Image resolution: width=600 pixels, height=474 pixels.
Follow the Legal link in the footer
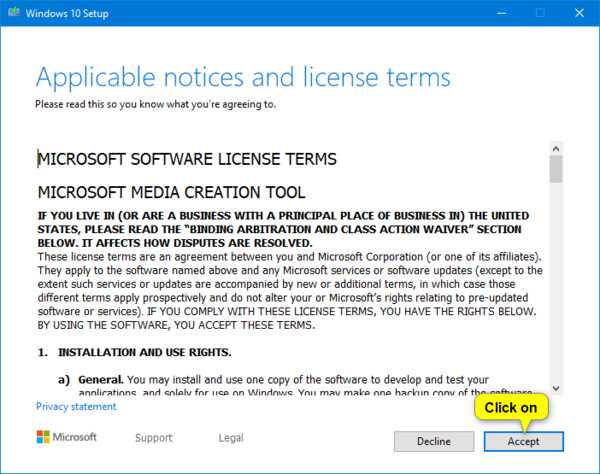click(231, 438)
